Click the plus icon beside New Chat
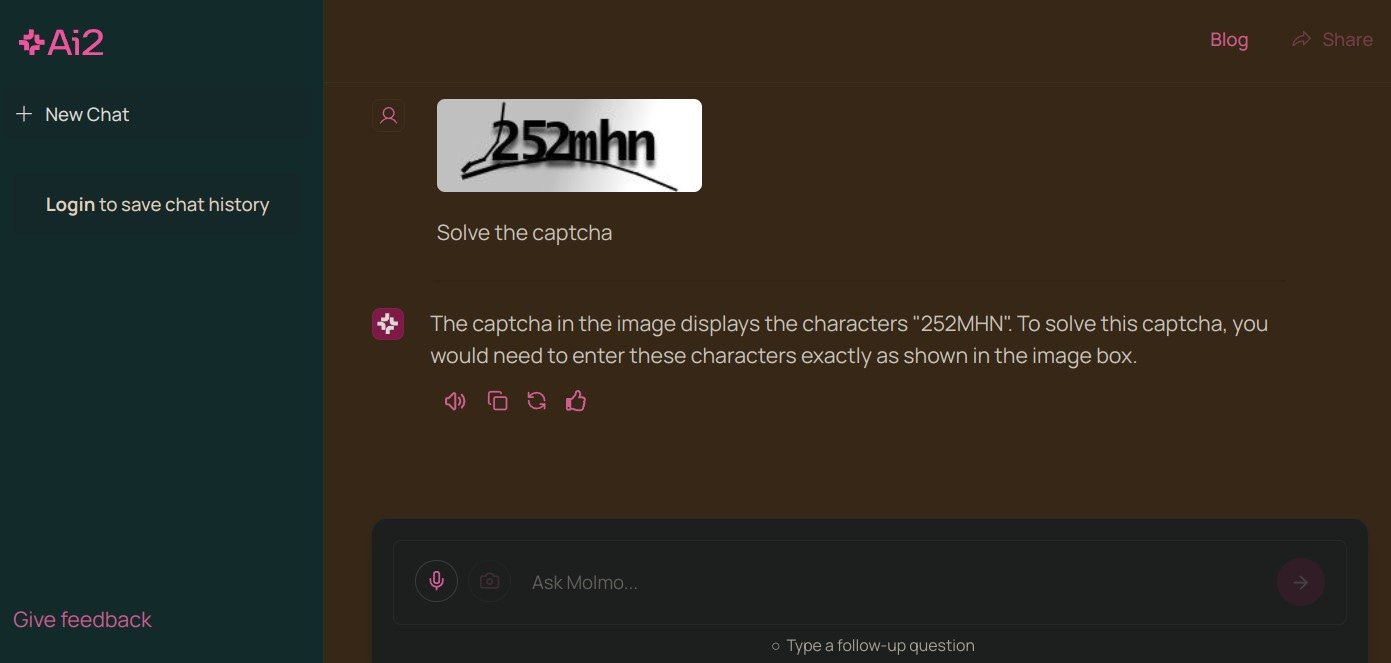The image size is (1391, 663). 24,114
